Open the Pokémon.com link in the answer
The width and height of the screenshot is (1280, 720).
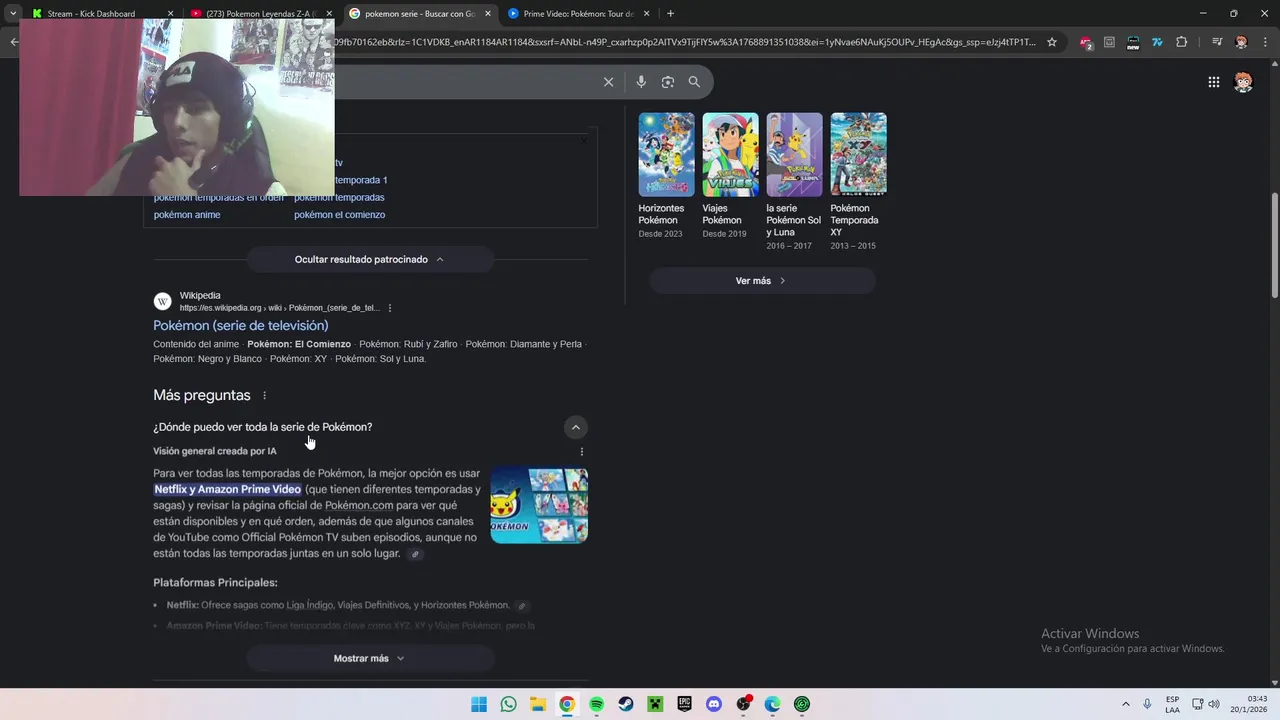[359, 506]
